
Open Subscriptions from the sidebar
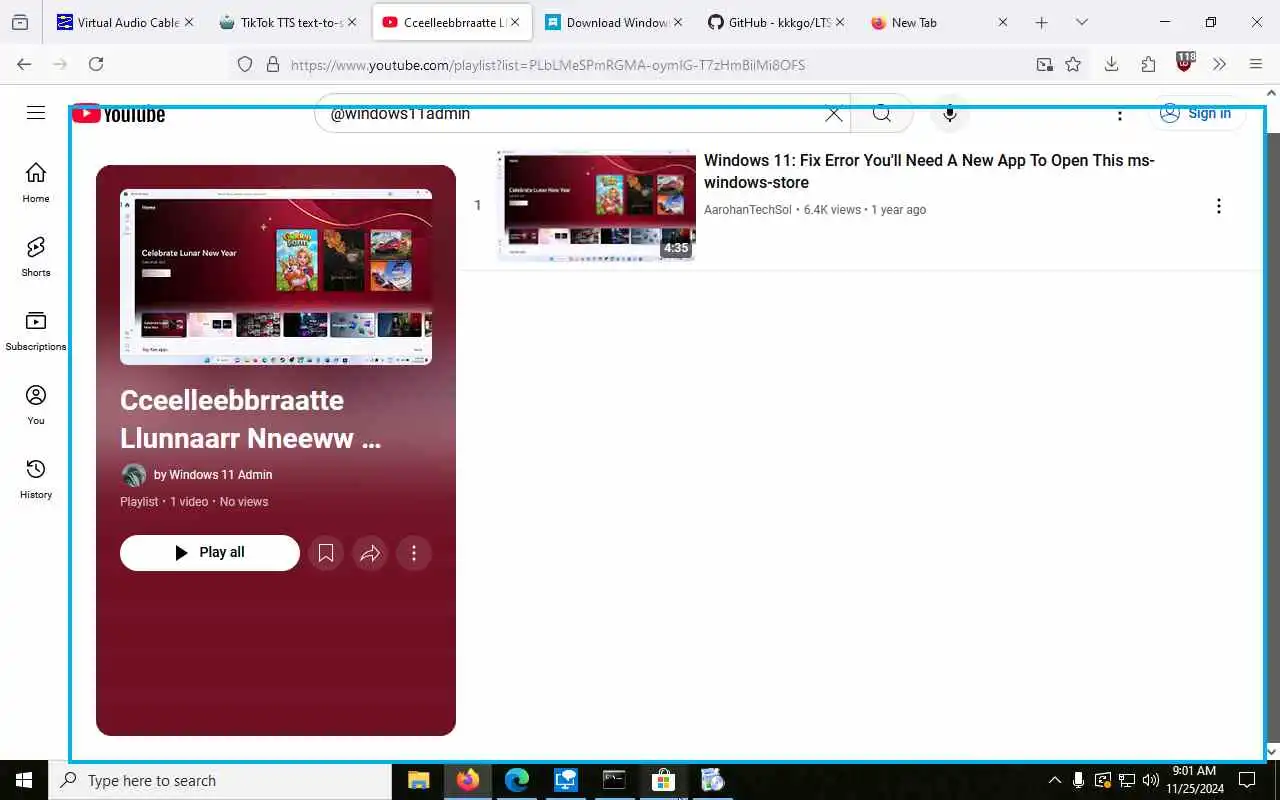pos(36,331)
